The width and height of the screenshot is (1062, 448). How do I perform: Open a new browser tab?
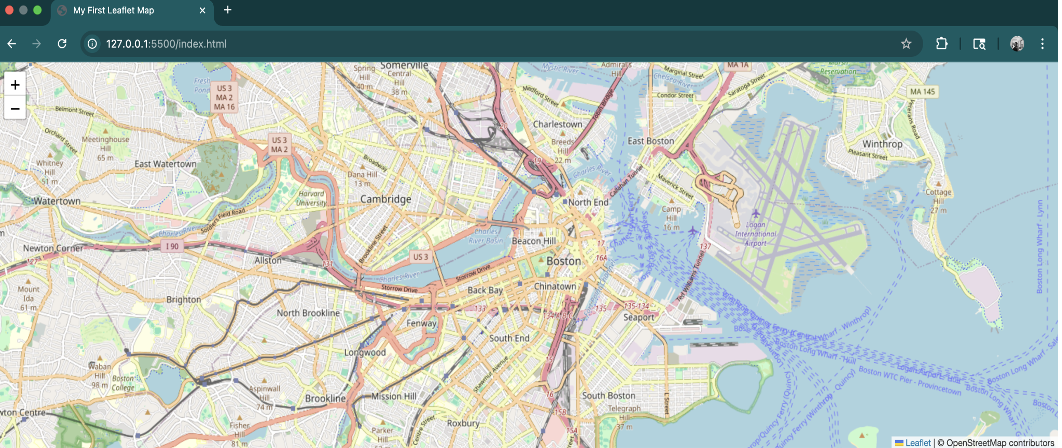227,10
